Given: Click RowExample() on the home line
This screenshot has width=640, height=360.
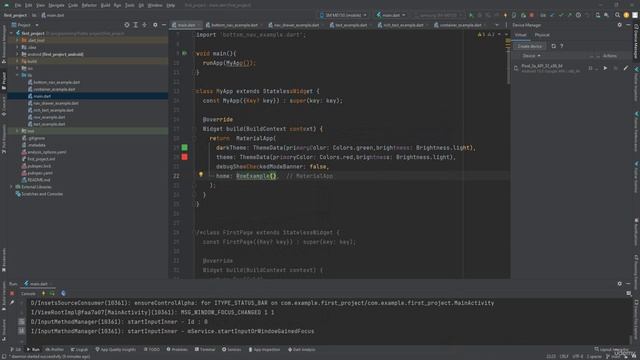Looking at the screenshot, I should [x=256, y=176].
